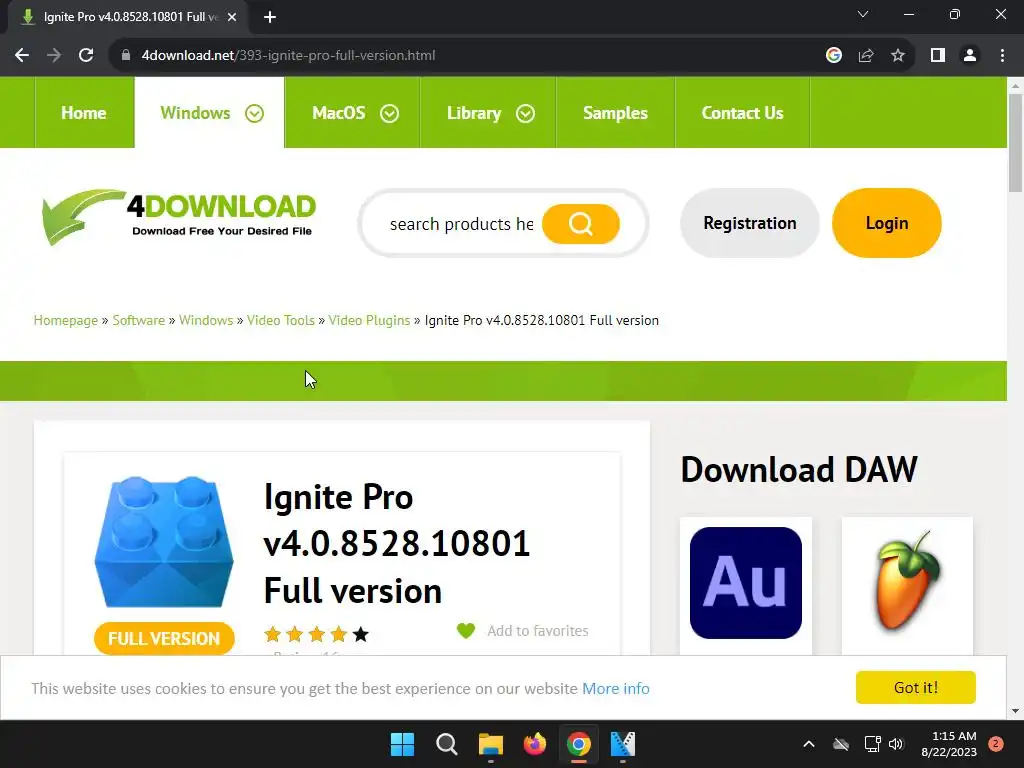Click the orange search magnifier button

[581, 224]
